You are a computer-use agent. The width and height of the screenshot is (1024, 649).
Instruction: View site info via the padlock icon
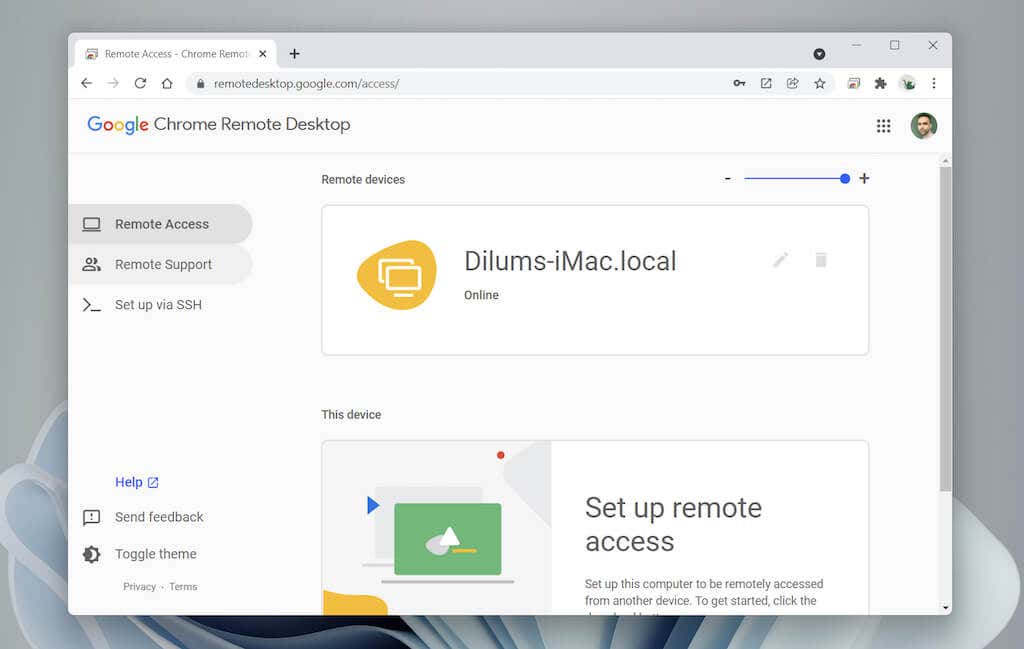click(x=200, y=83)
